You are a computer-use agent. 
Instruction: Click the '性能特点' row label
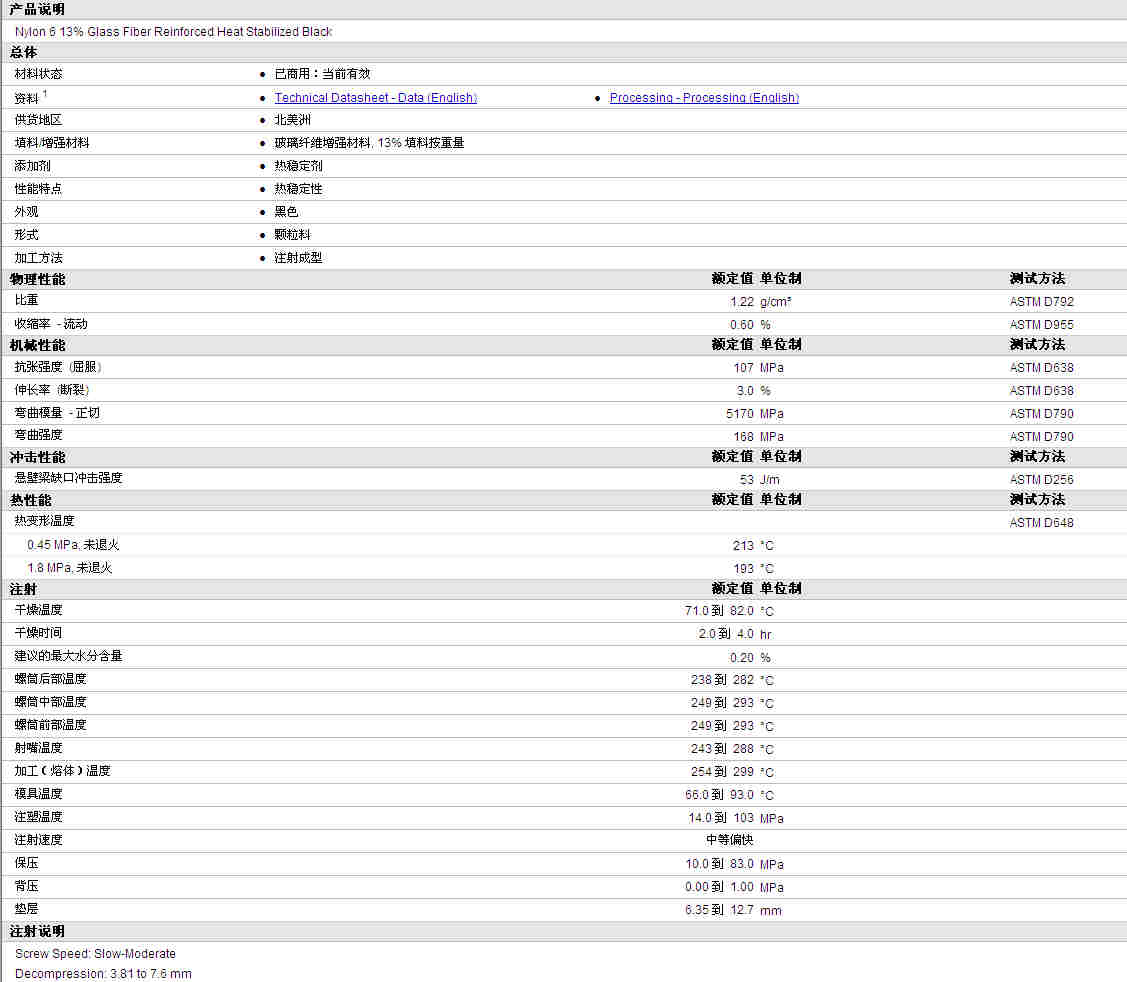(38, 189)
